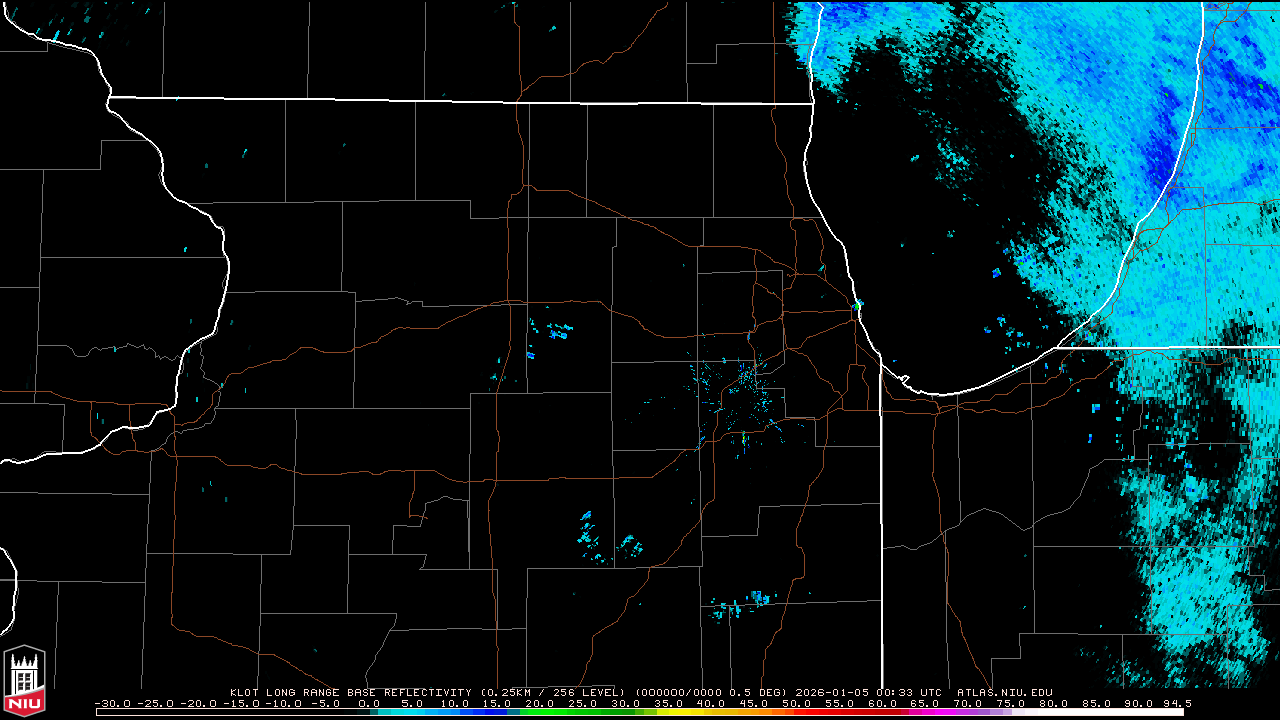The height and width of the screenshot is (720, 1280).
Task: Click the -30.0 minimum value label on scale
Action: pos(110,703)
